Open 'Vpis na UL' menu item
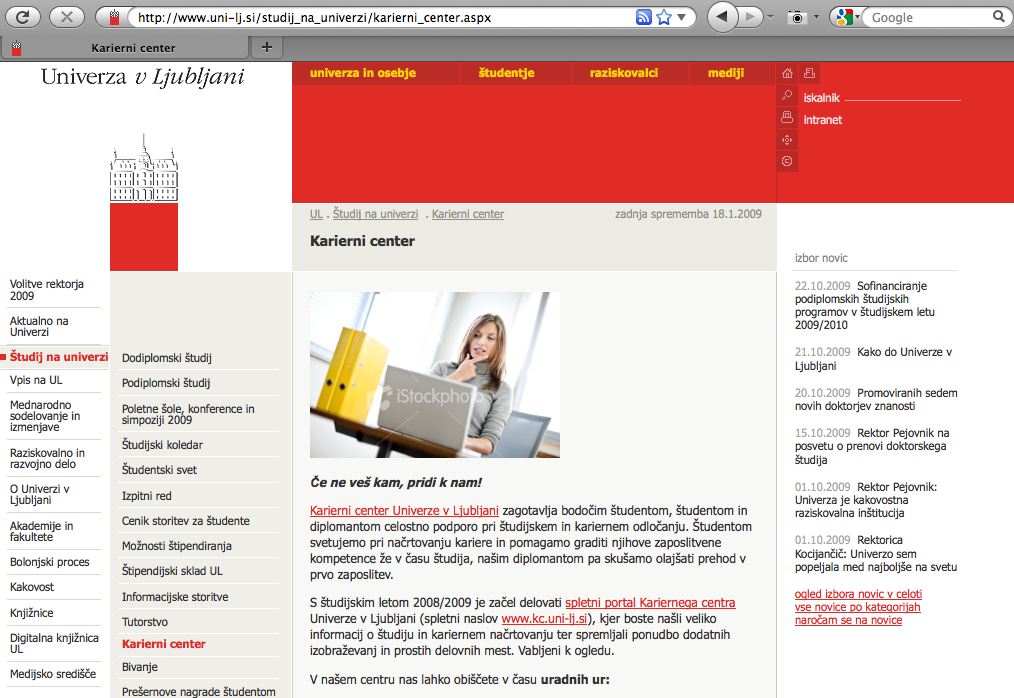 (36, 380)
